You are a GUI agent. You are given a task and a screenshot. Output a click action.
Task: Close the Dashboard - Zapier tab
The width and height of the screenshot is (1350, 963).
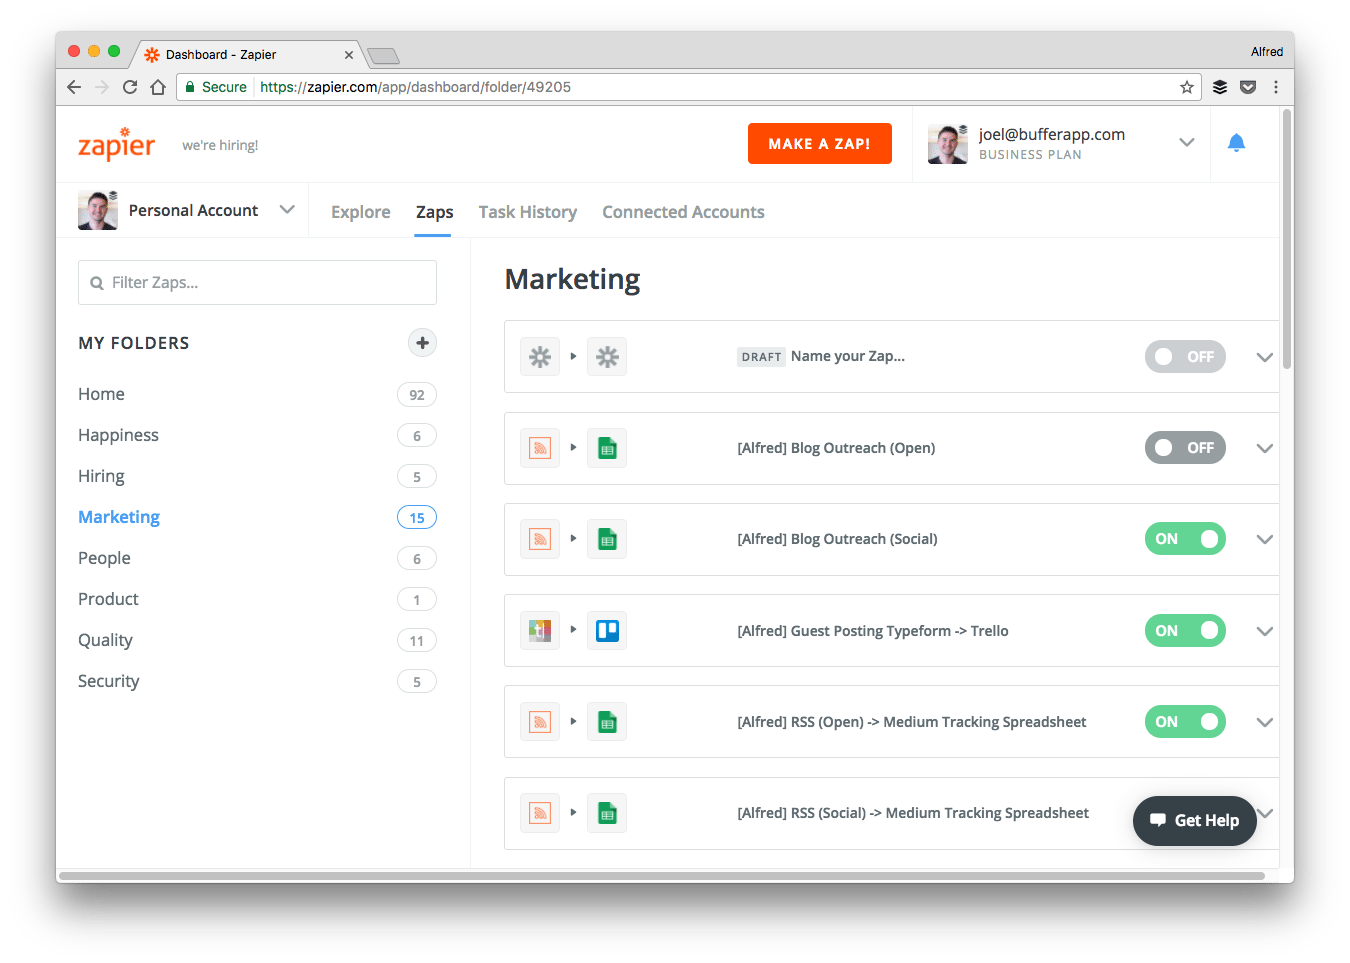coord(349,55)
